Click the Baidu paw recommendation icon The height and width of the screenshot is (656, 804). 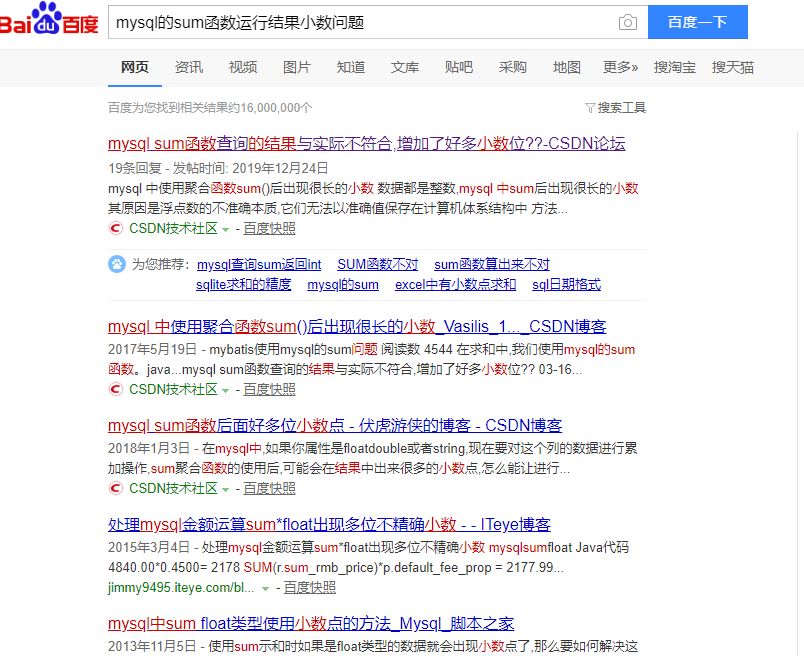coord(117,264)
